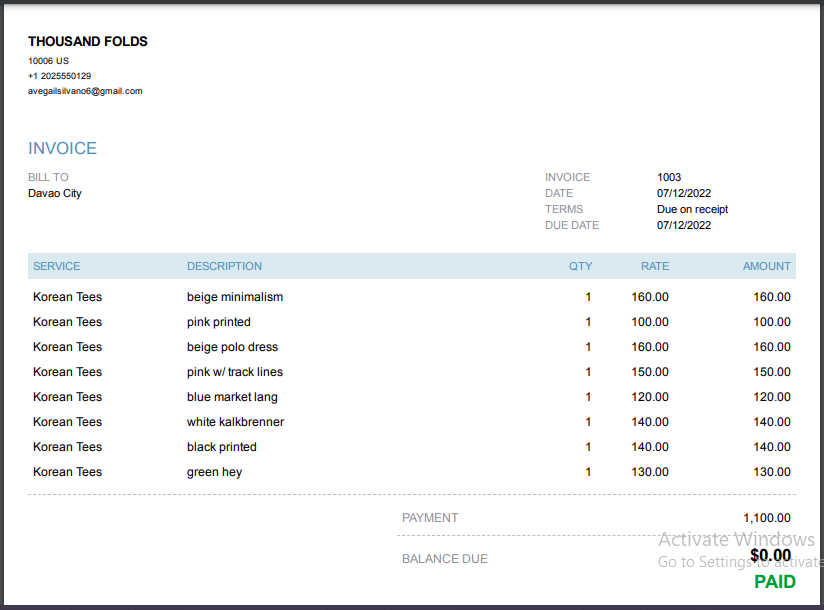Viewport: 824px width, 610px height.
Task: Select the white kalkbrenner description
Action: click(235, 422)
